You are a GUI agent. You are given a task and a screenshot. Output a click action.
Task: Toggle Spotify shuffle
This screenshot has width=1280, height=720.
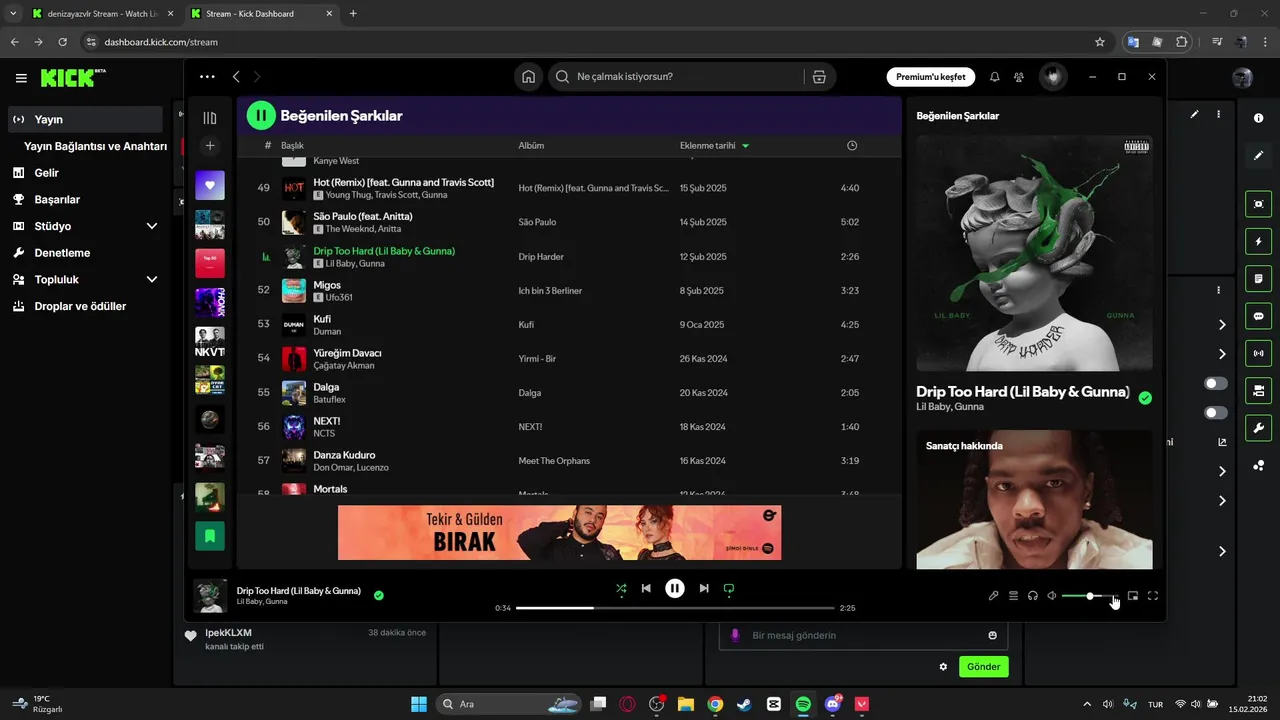621,588
